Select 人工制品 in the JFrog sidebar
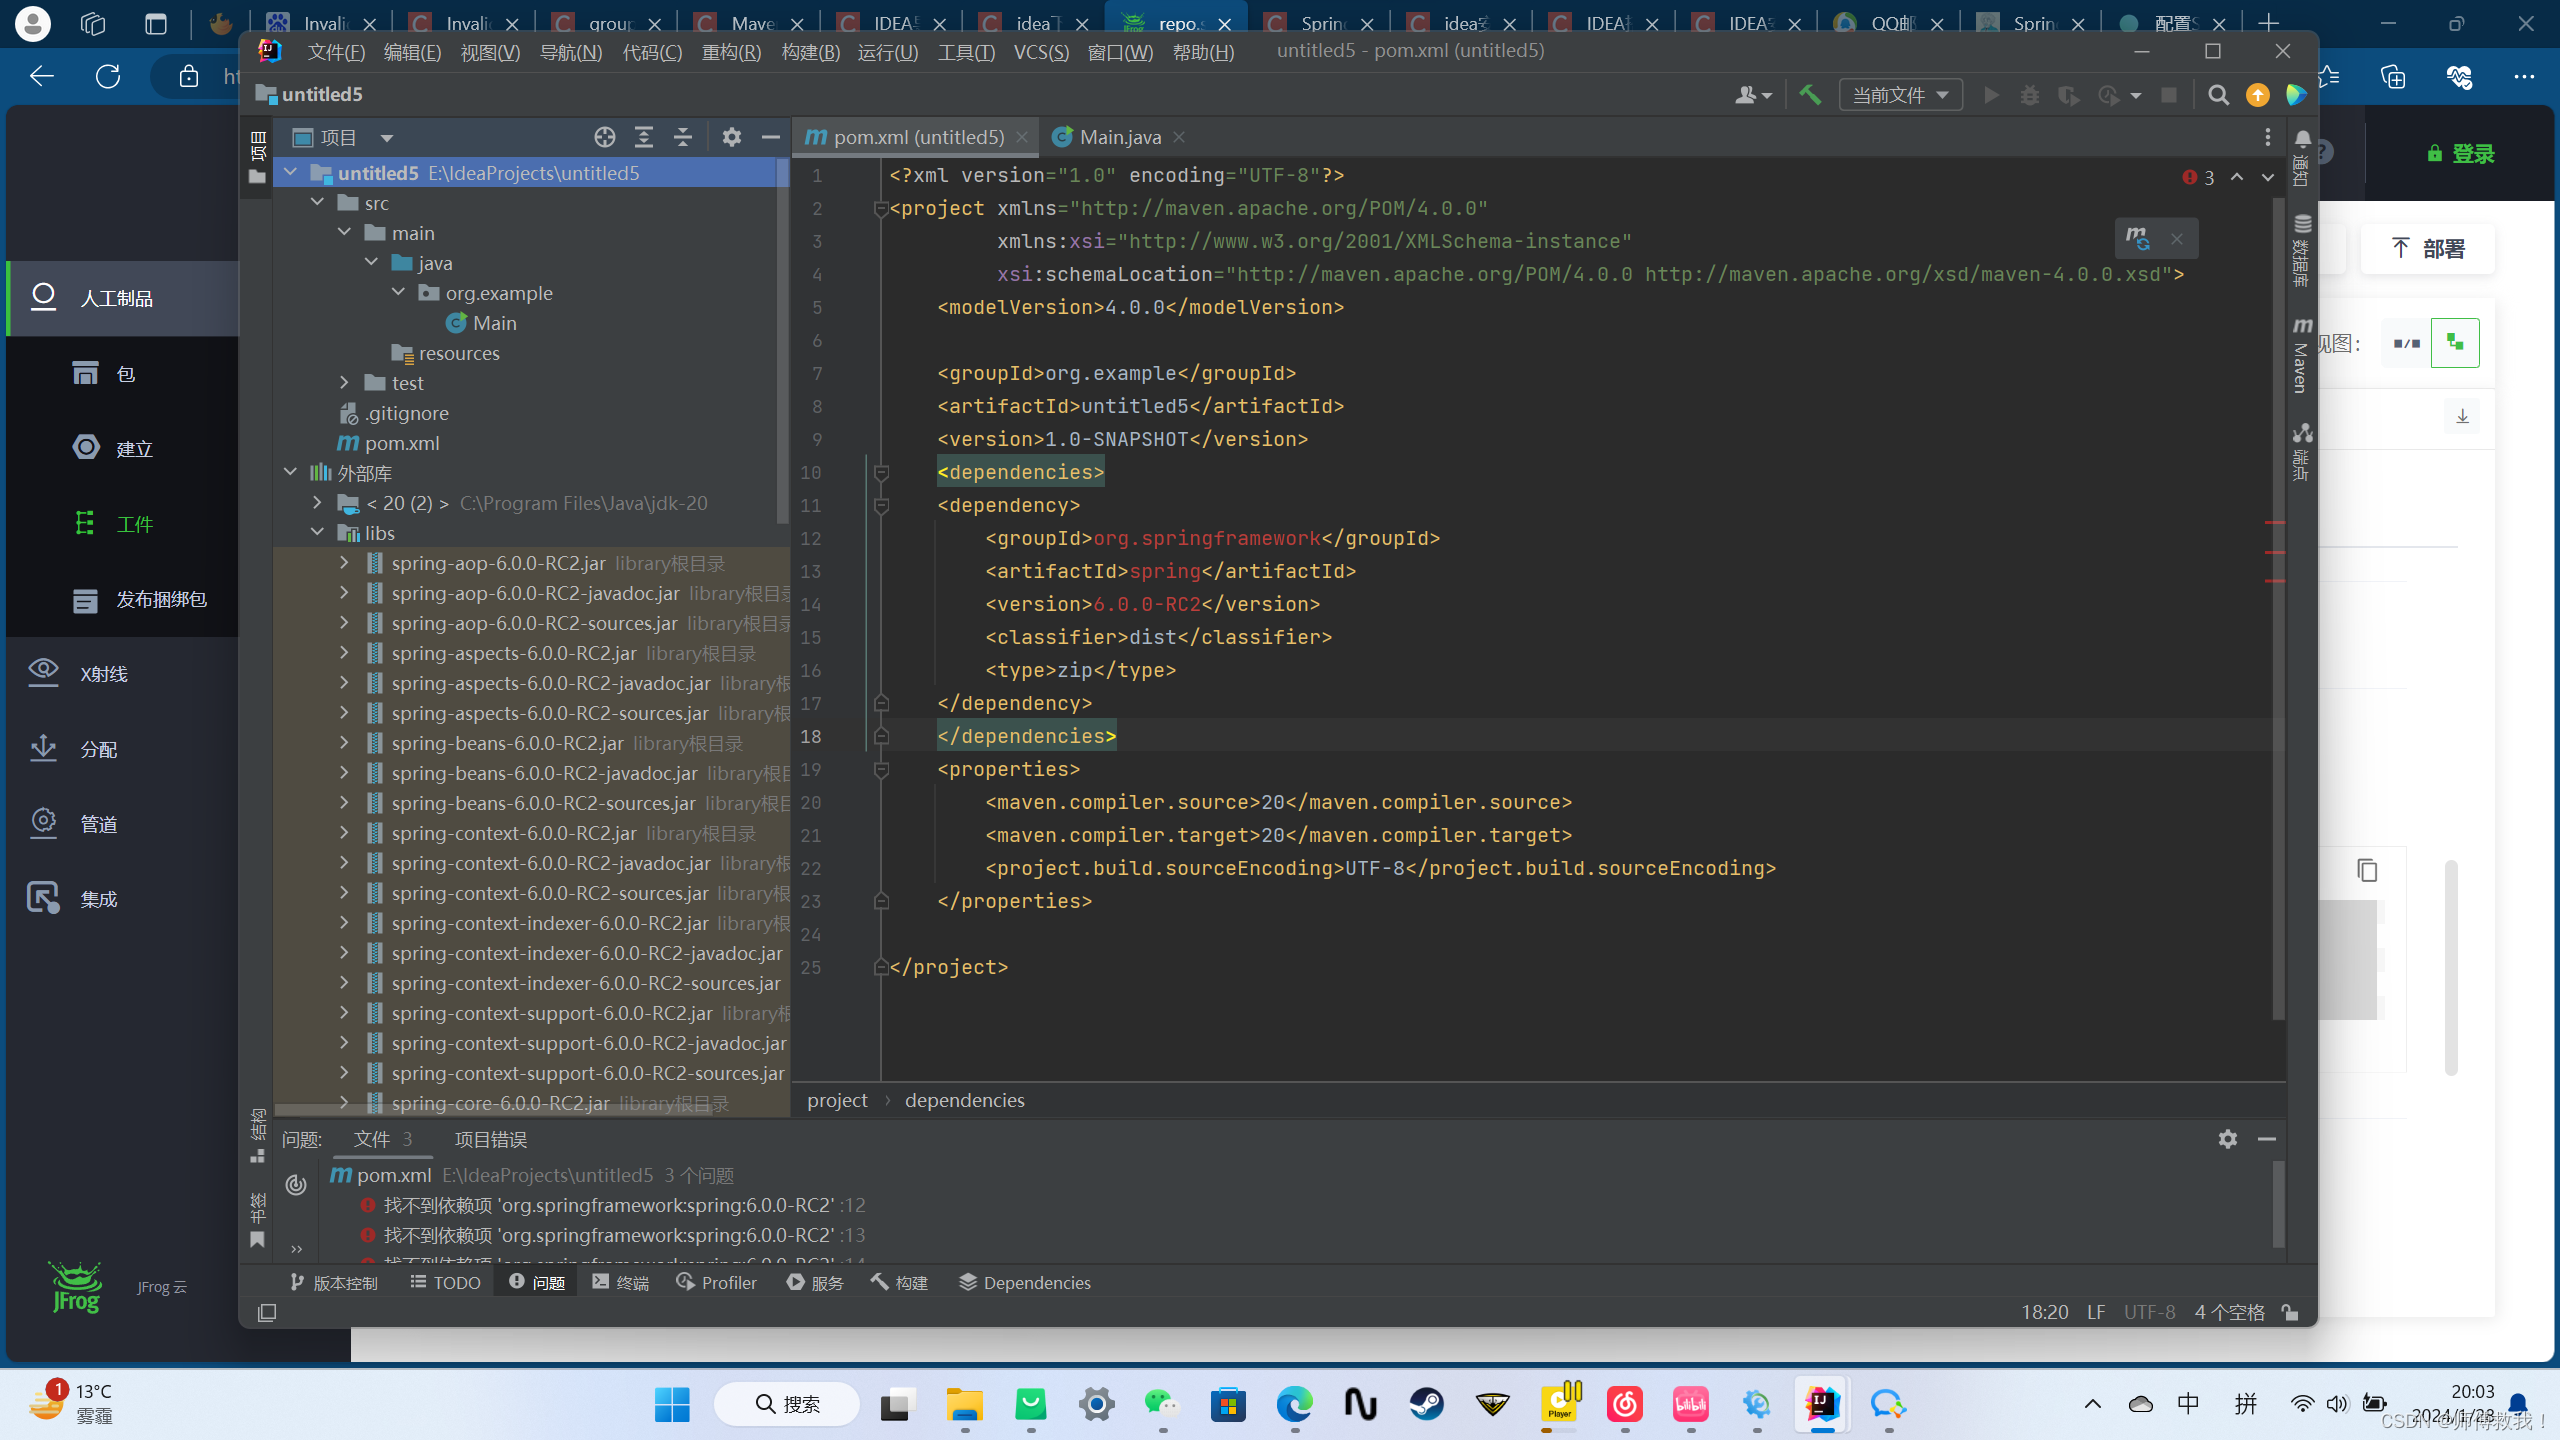The width and height of the screenshot is (2560, 1440). (118, 298)
